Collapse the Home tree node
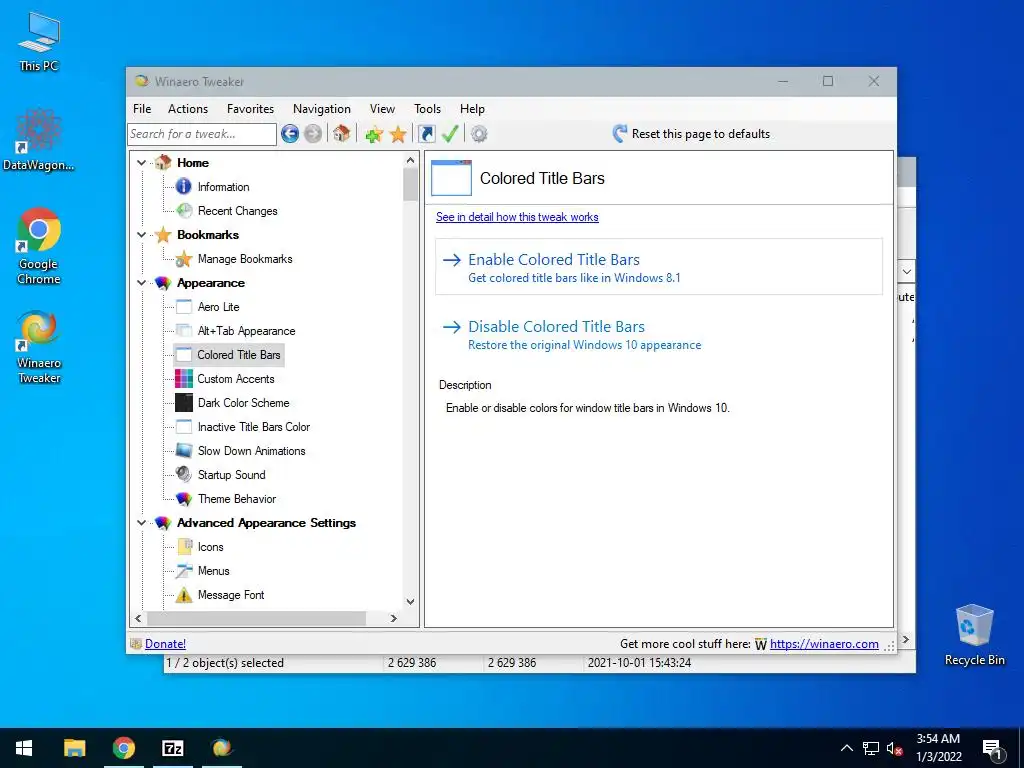 click(141, 163)
